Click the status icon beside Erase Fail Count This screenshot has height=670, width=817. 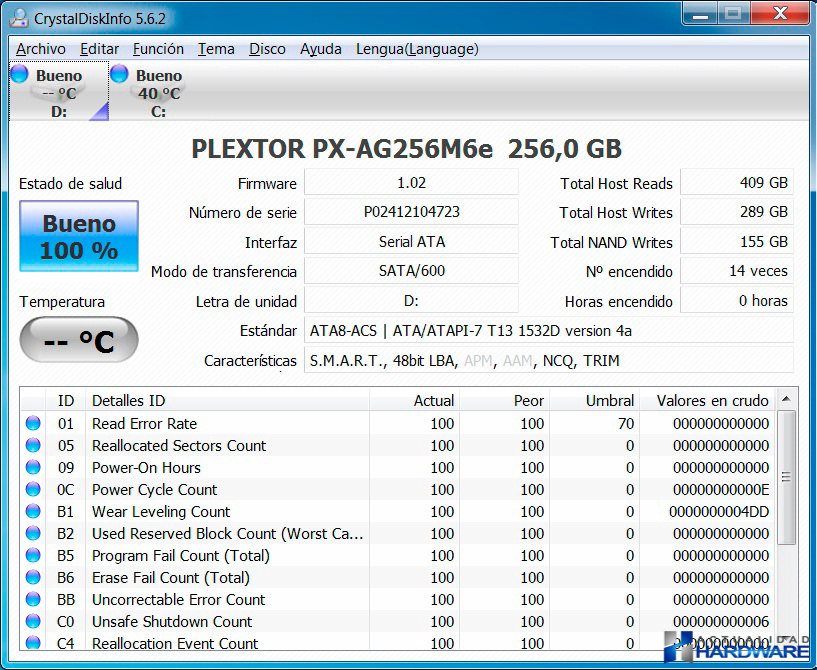pyautogui.click(x=33, y=578)
